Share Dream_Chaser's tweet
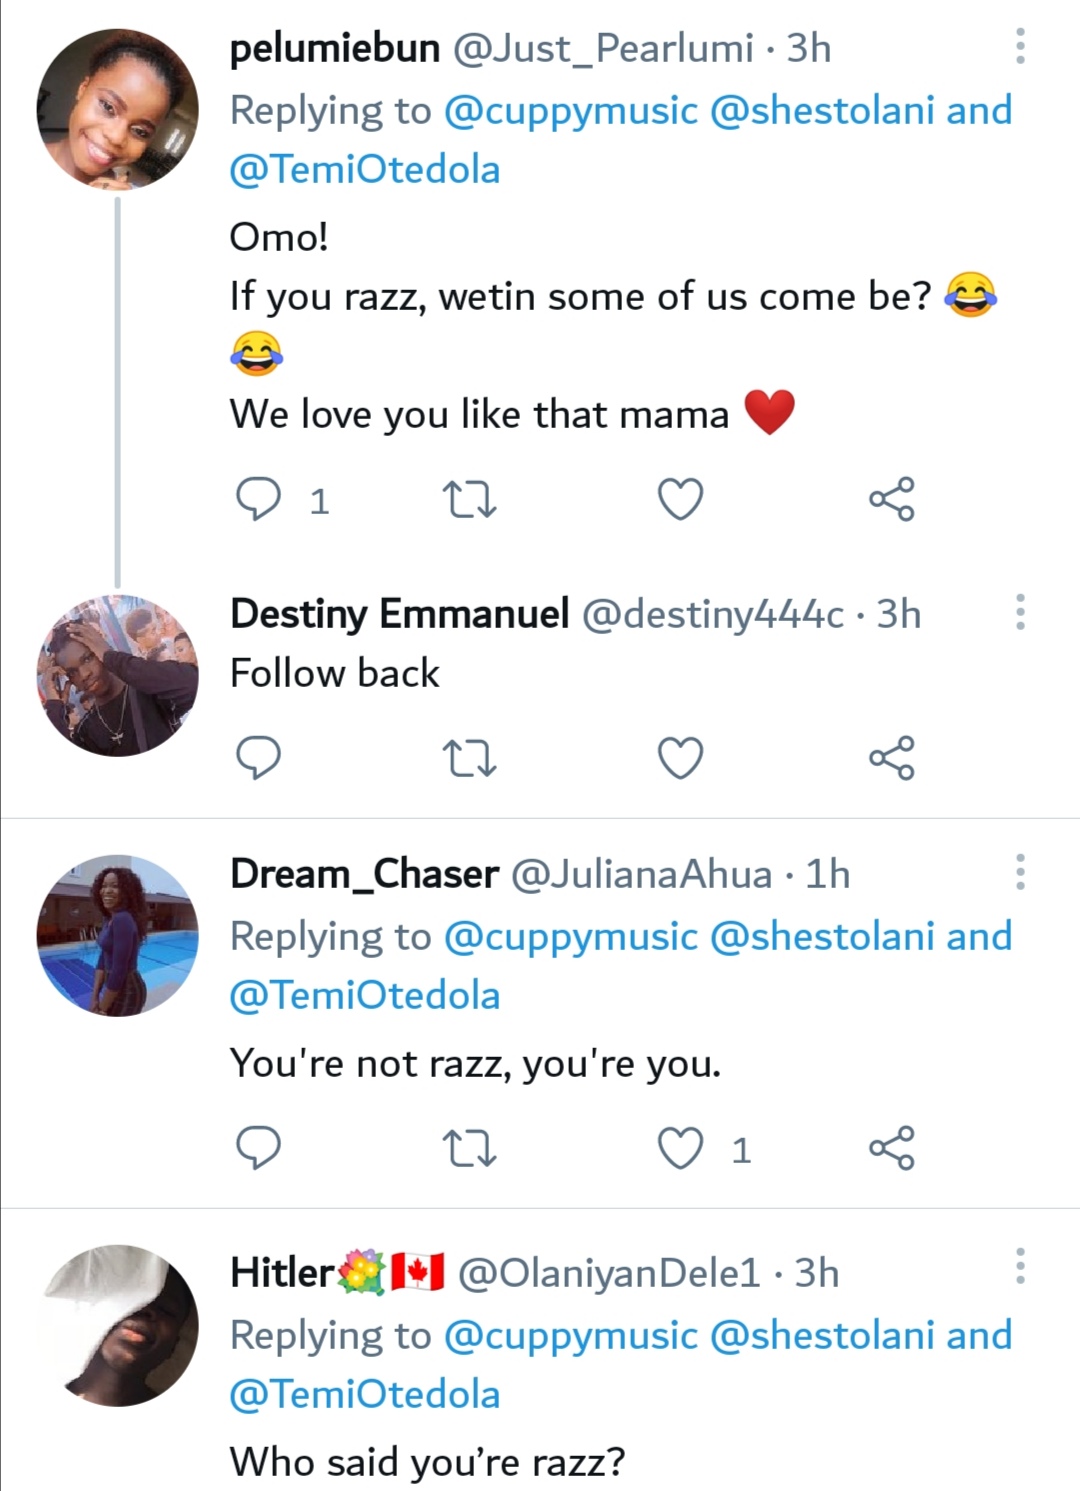 pos(891,1147)
